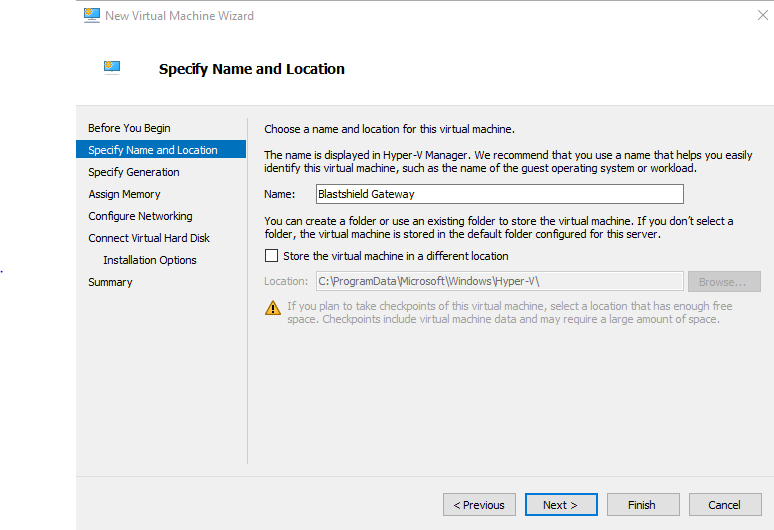Click Finish to create the virtual machine
This screenshot has width=774, height=530.
point(642,505)
